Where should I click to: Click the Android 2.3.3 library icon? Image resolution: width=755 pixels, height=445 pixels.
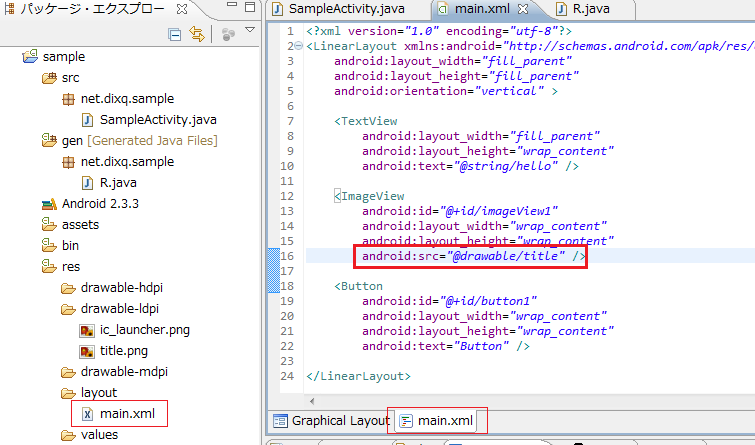(49, 204)
